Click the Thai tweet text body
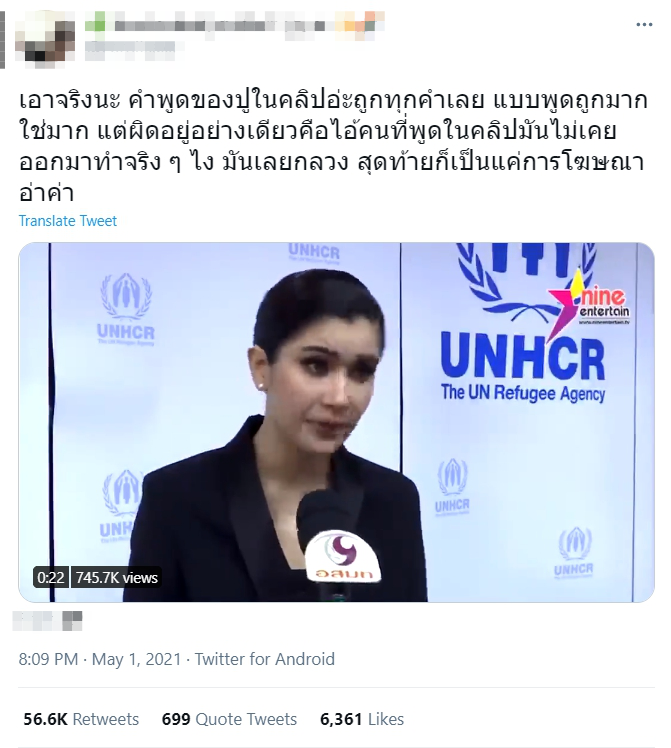Image resolution: width=671 pixels, height=748 pixels. [x=333, y=146]
